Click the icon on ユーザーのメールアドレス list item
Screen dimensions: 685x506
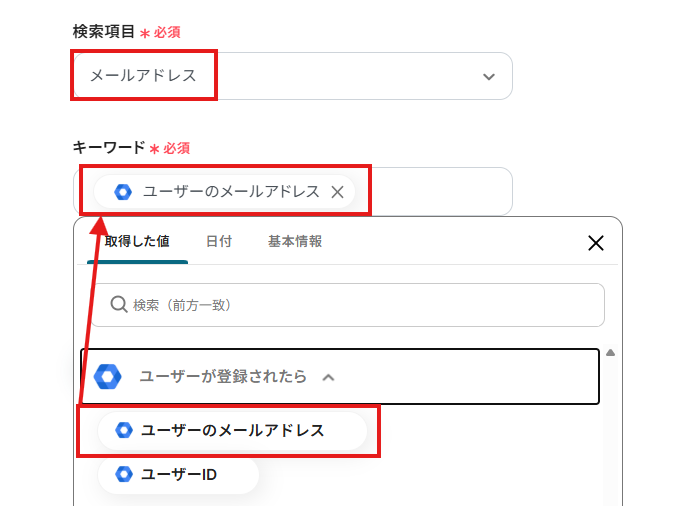point(124,430)
